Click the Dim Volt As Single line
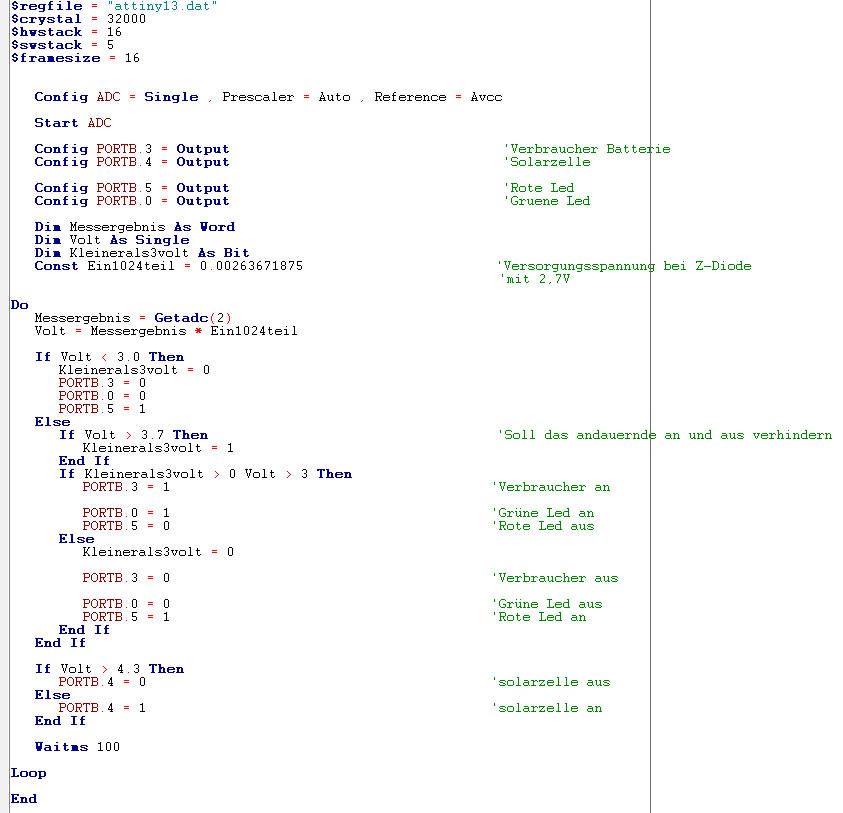 112,240
